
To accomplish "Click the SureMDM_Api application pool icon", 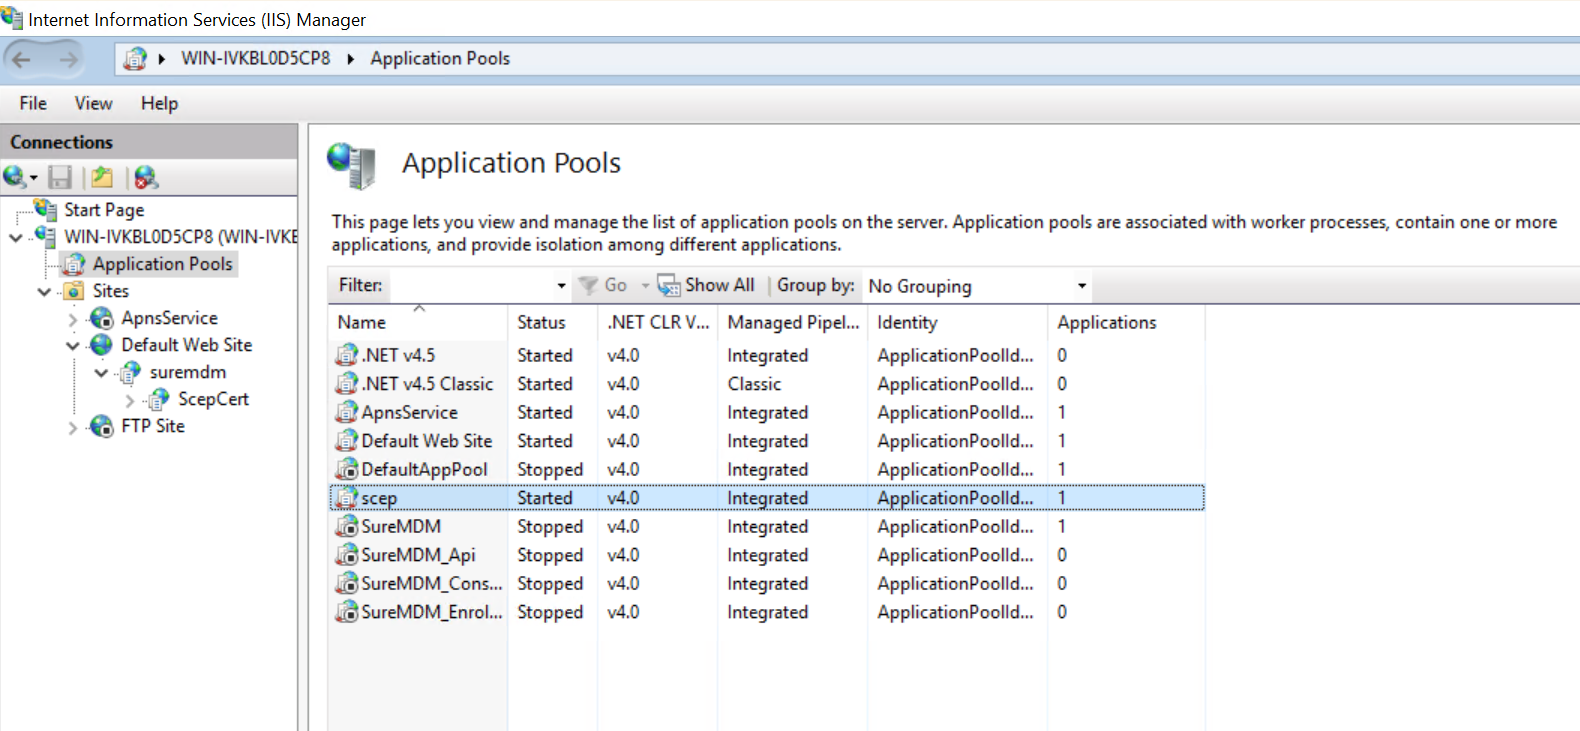I will point(347,555).
